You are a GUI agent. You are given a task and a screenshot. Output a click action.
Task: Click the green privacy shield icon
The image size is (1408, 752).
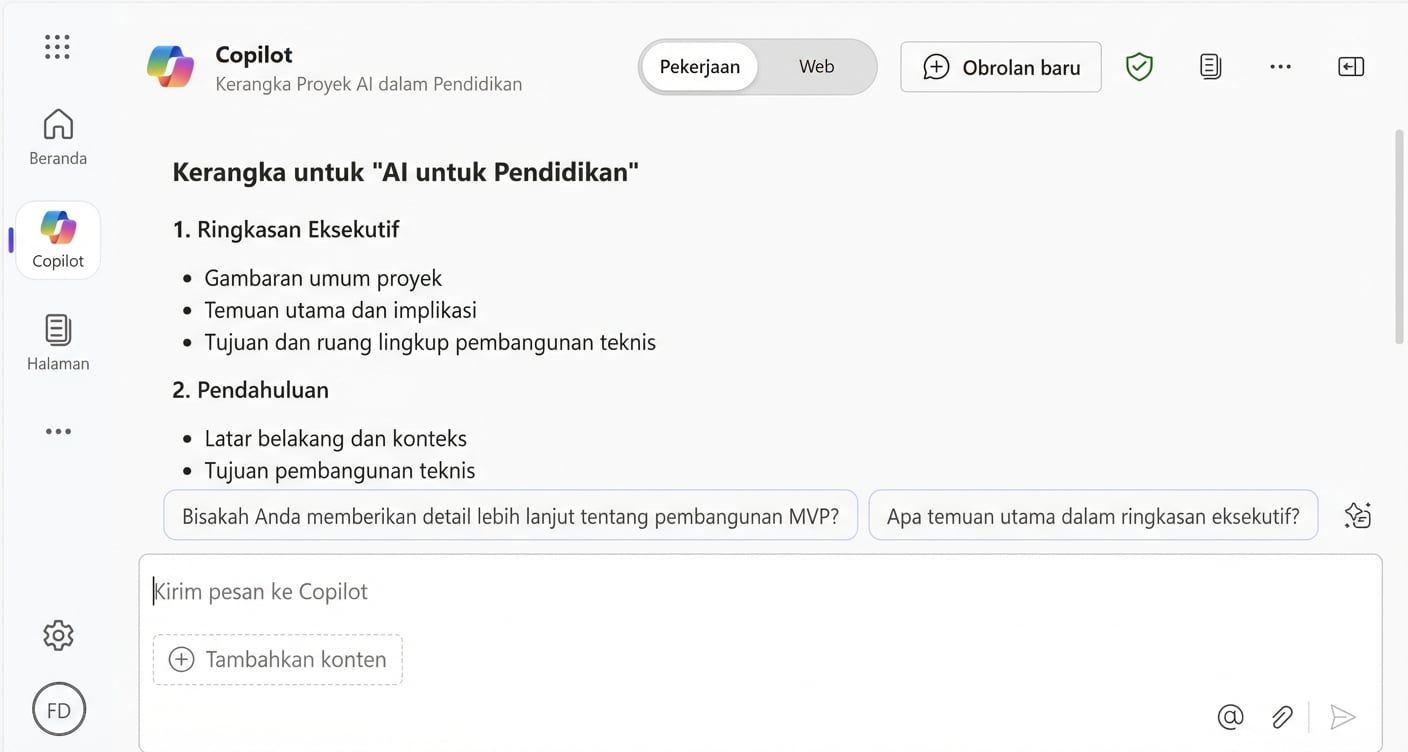(1139, 66)
